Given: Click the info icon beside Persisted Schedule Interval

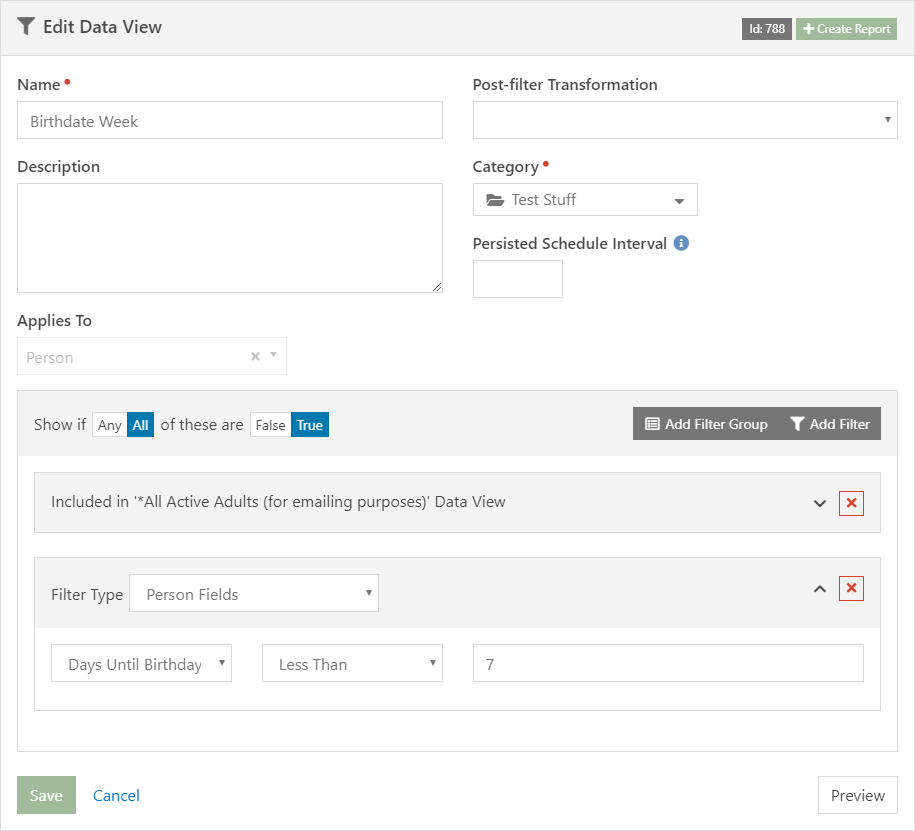Looking at the screenshot, I should coord(681,243).
